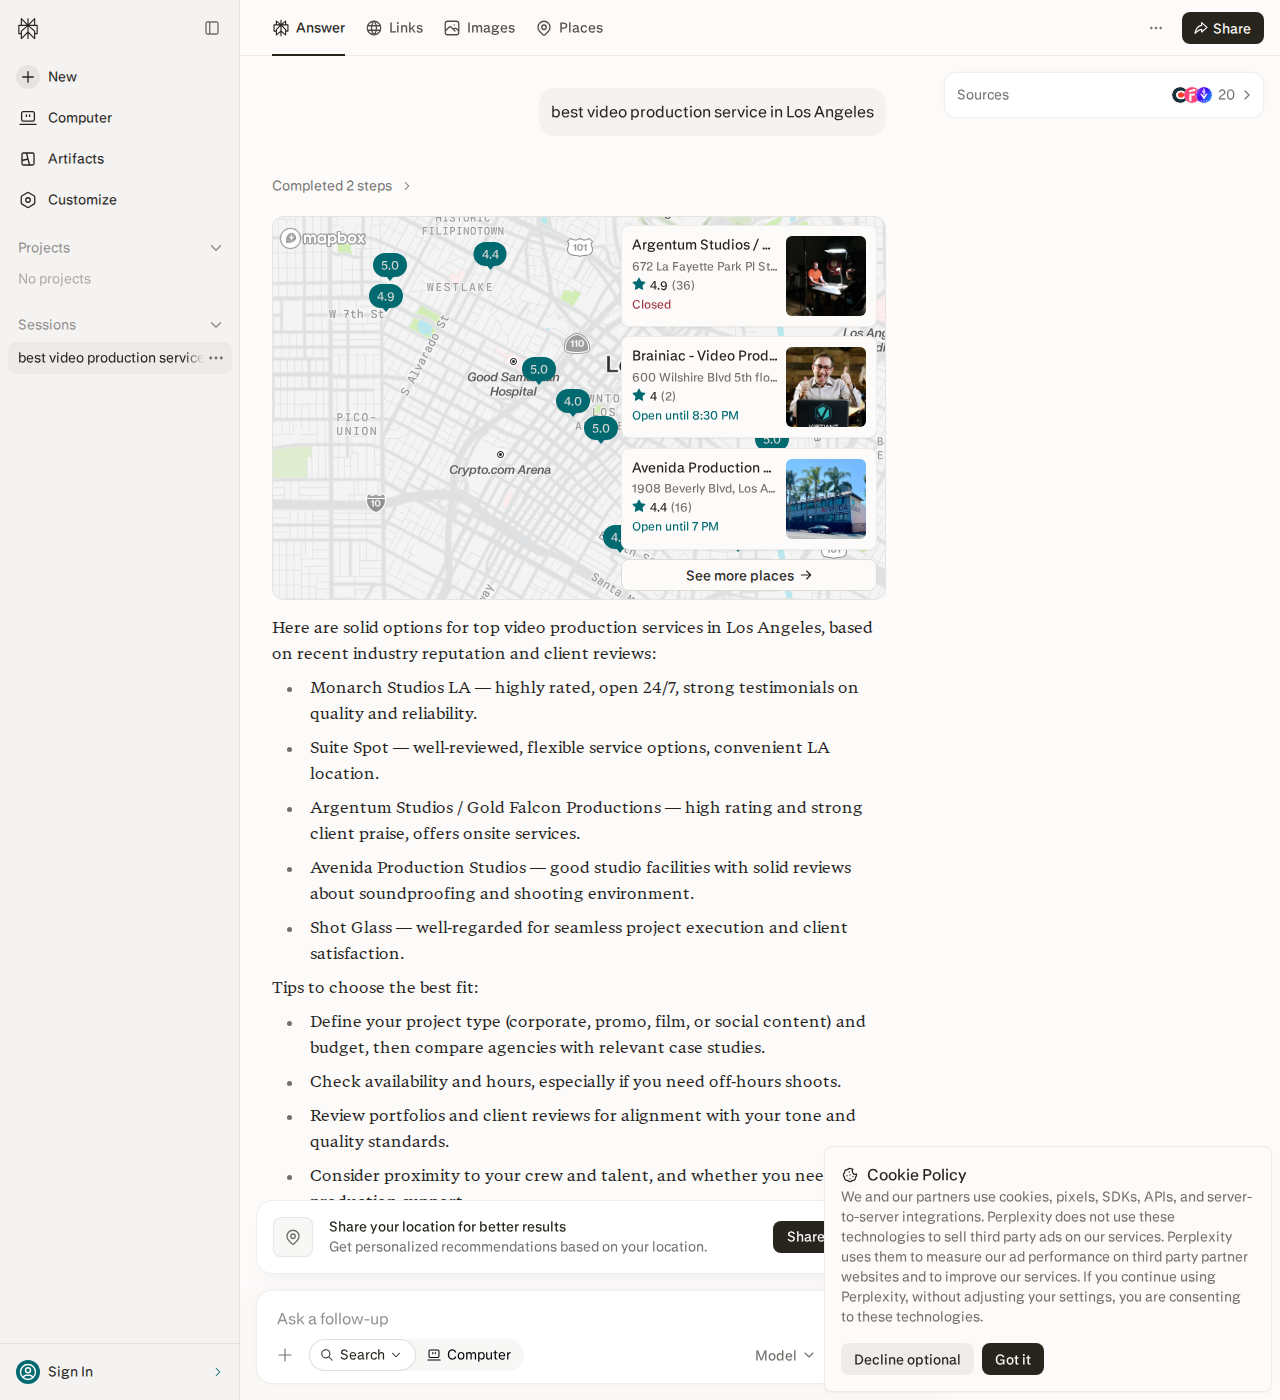Click the location pin icon in share banner
This screenshot has height=1400, width=1280.
click(293, 1237)
